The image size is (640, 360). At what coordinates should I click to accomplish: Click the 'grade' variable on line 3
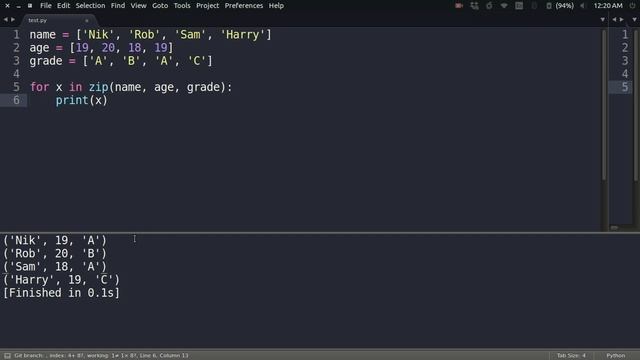(46, 61)
